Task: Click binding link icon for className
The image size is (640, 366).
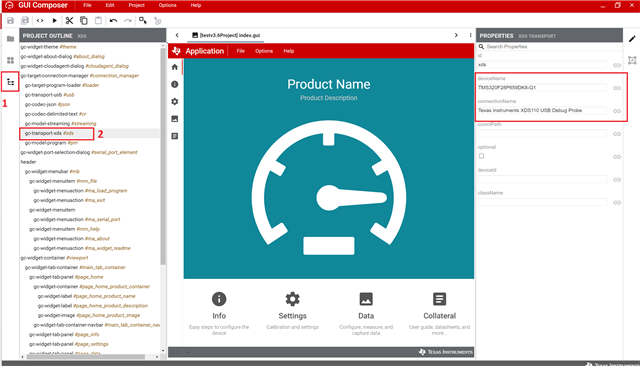Action: pyautogui.click(x=617, y=202)
